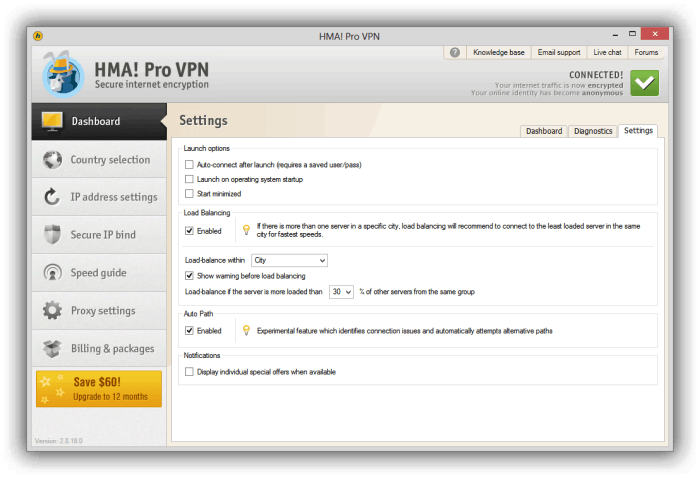Minimize the HMA! Pro VPN window
This screenshot has height=478, width=700.
click(615, 34)
